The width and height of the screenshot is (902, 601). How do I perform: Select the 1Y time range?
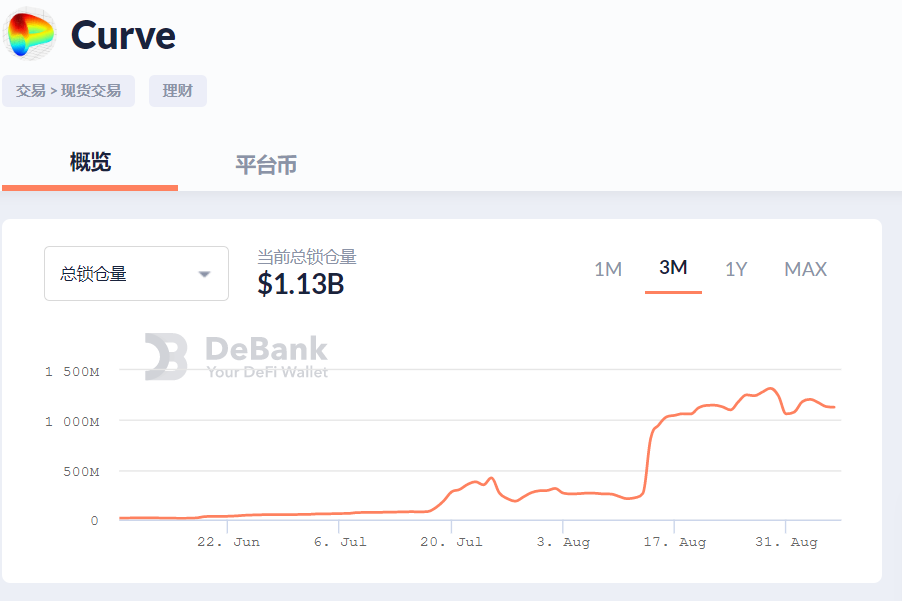point(736,269)
